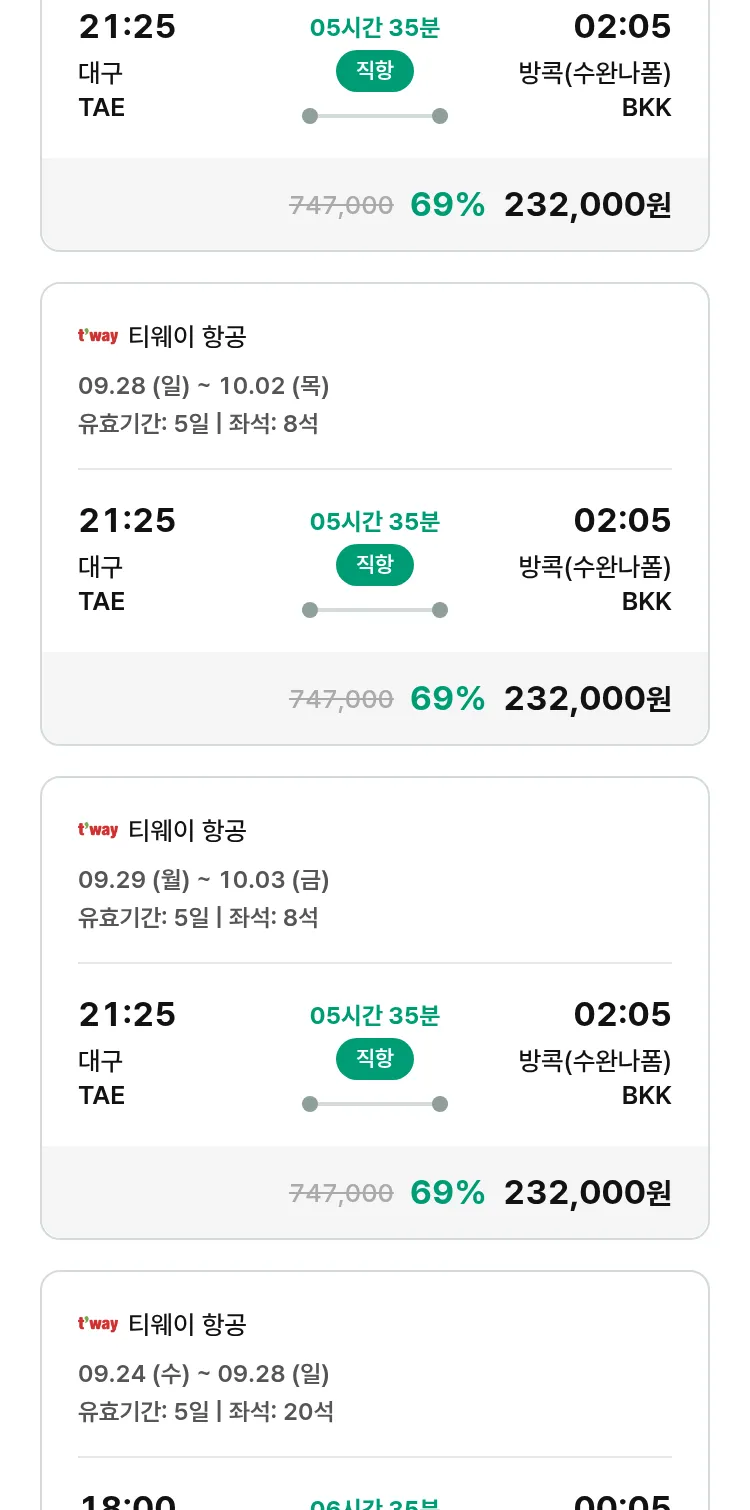Click the t'way logo on the 09.29 flight card
Image resolution: width=750 pixels, height=1510 pixels.
(x=98, y=830)
